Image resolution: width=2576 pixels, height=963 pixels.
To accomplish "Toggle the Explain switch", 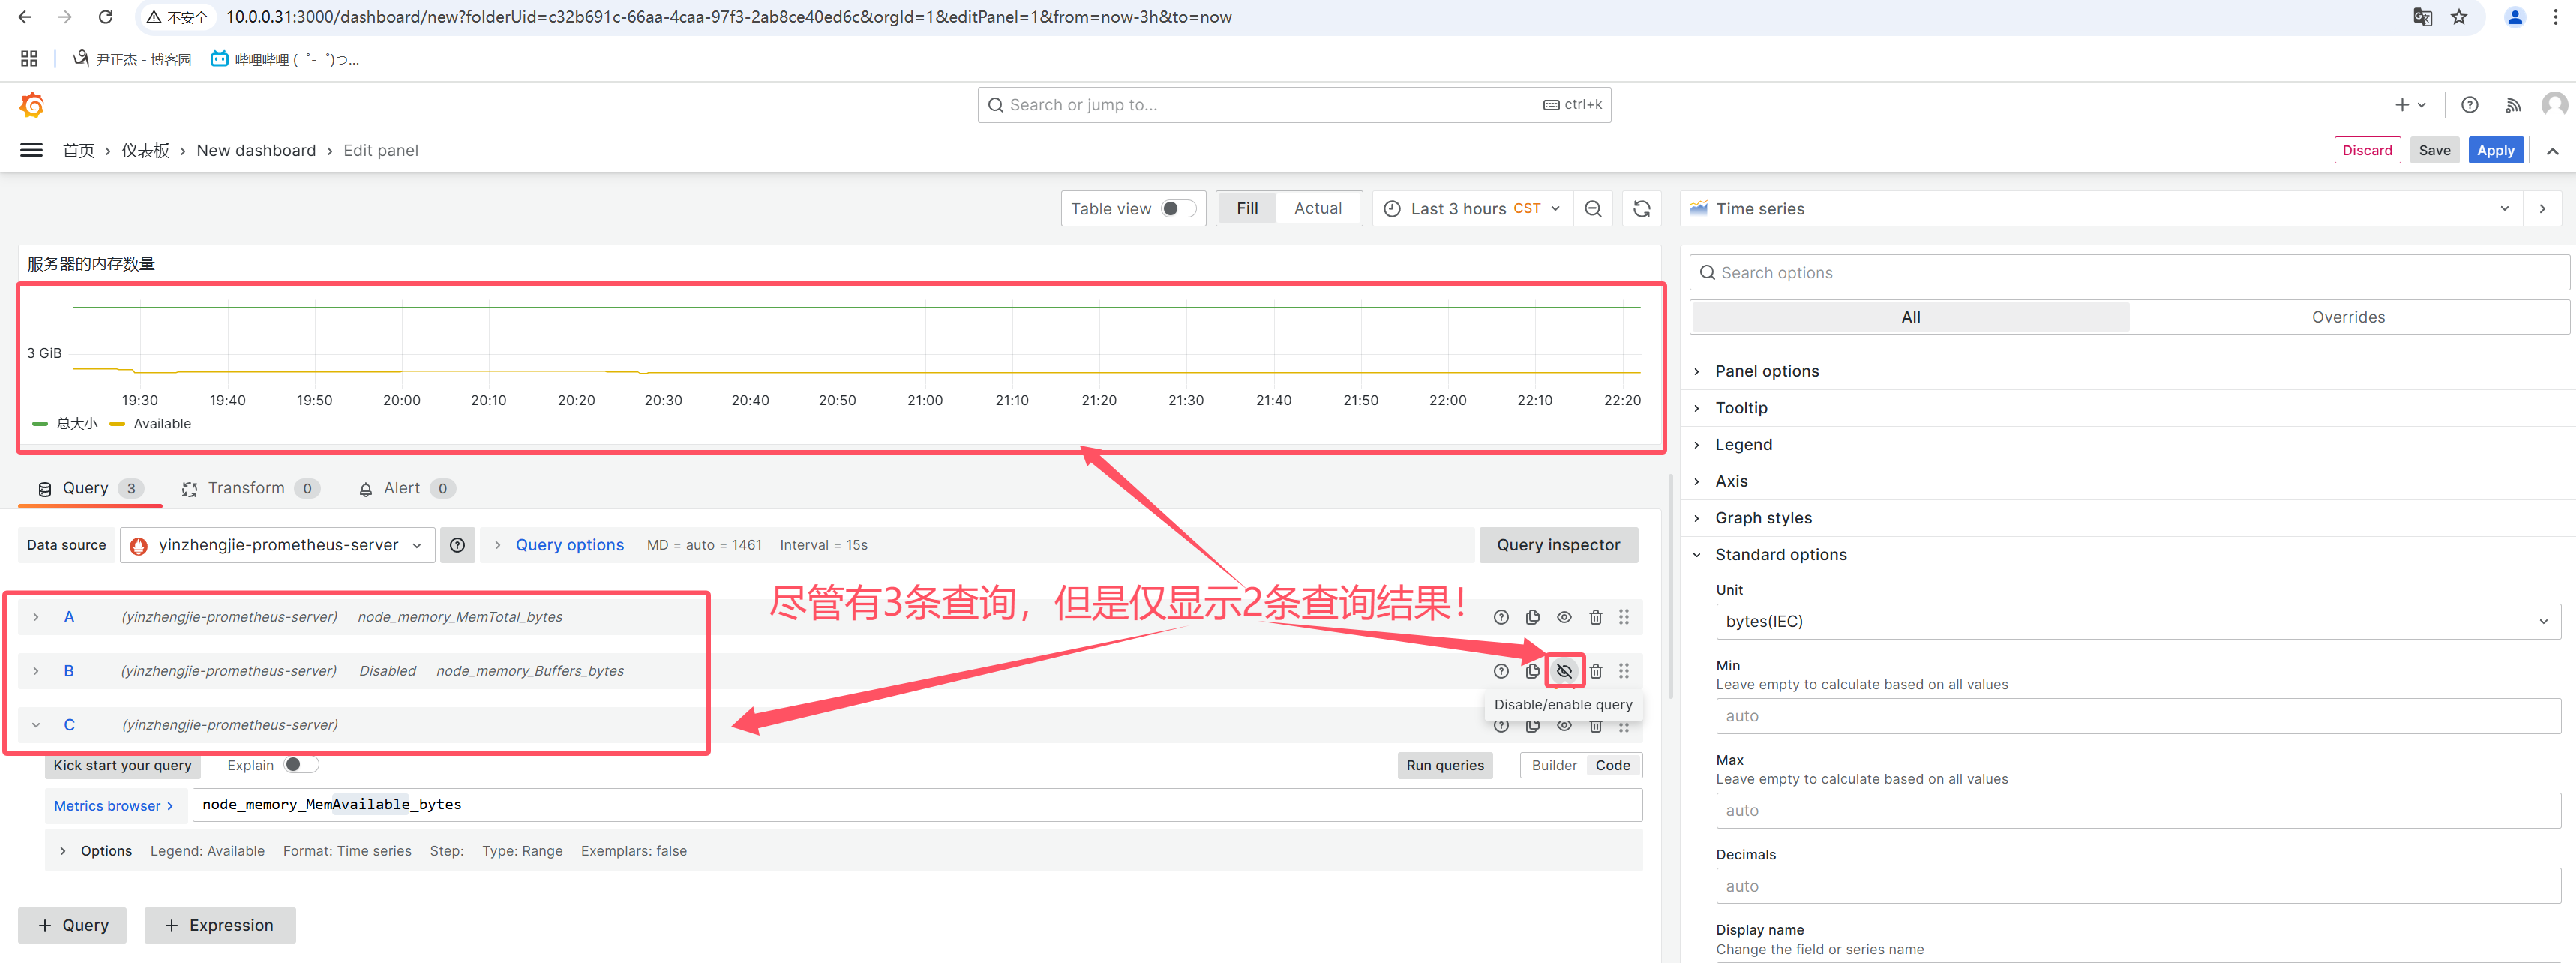I will coord(301,765).
